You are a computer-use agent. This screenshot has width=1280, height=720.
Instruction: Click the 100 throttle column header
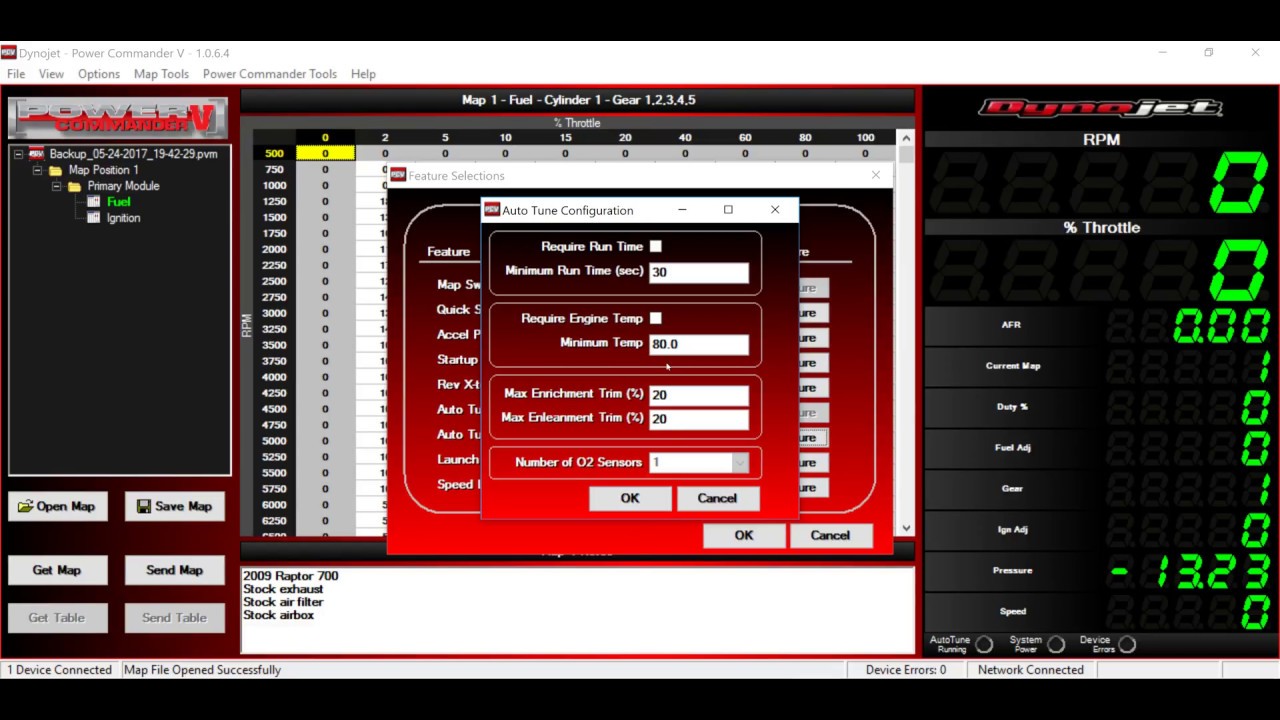coord(865,137)
